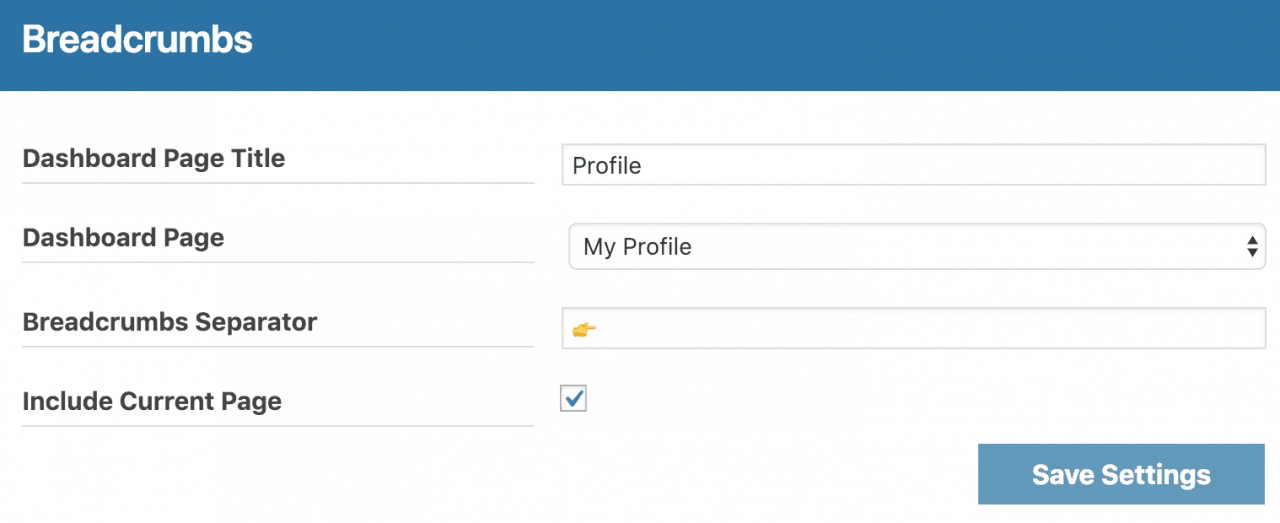This screenshot has height=523, width=1280.
Task: Click the pointing hand emoji separator
Action: tap(585, 328)
